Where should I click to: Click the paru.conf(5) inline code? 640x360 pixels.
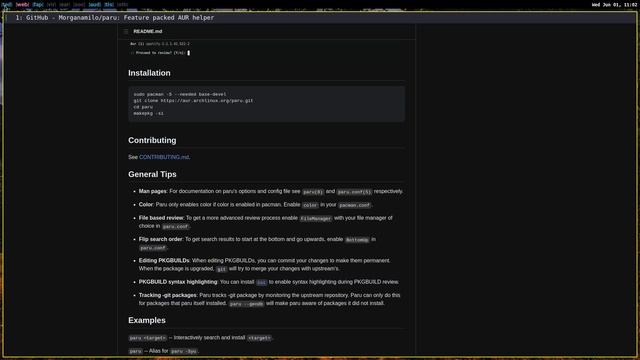(x=354, y=192)
